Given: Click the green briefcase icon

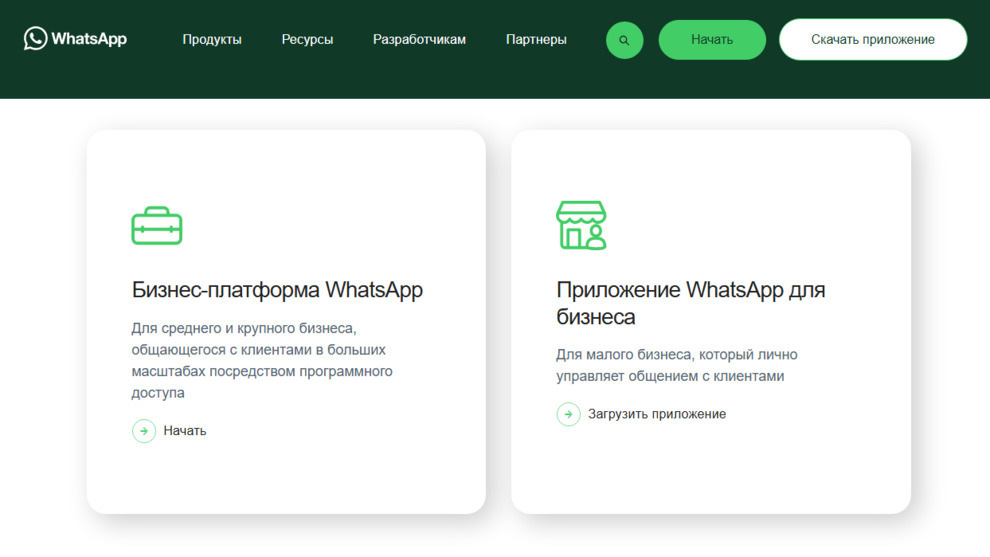Looking at the screenshot, I should tap(157, 225).
